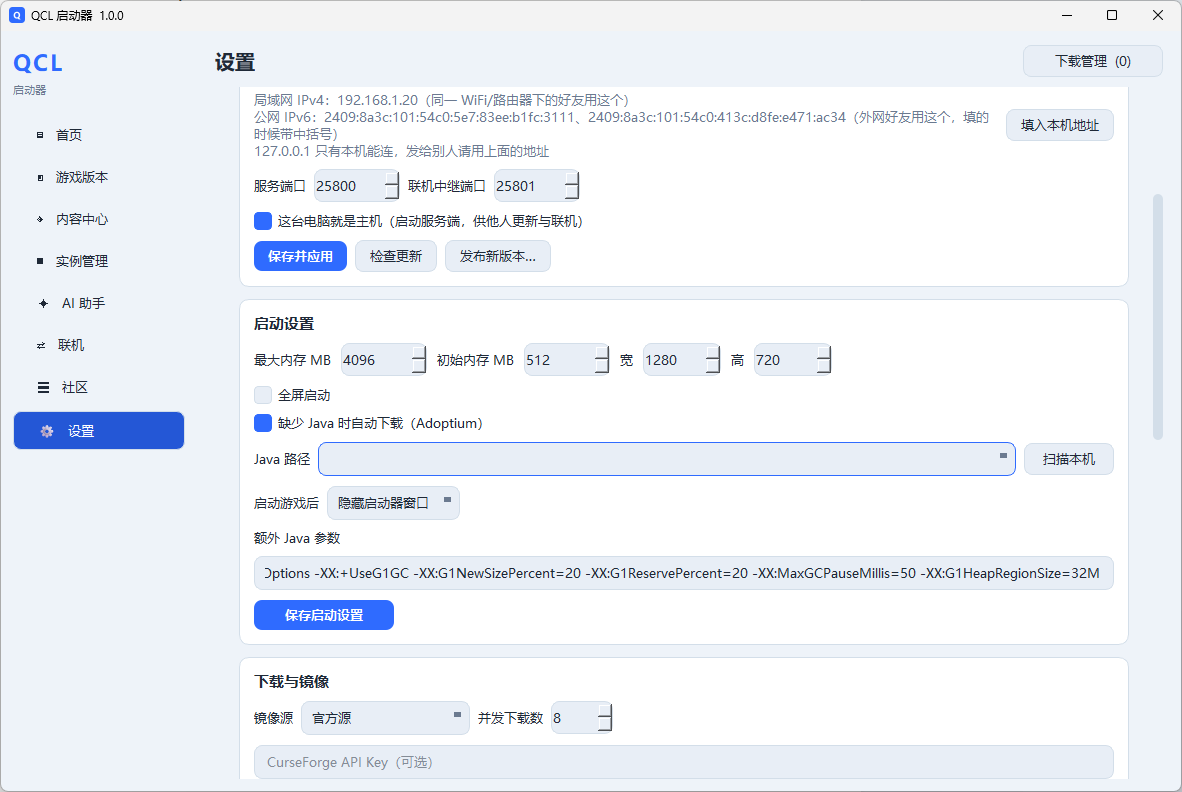Minimize the QCL launcher window

tap(1067, 15)
